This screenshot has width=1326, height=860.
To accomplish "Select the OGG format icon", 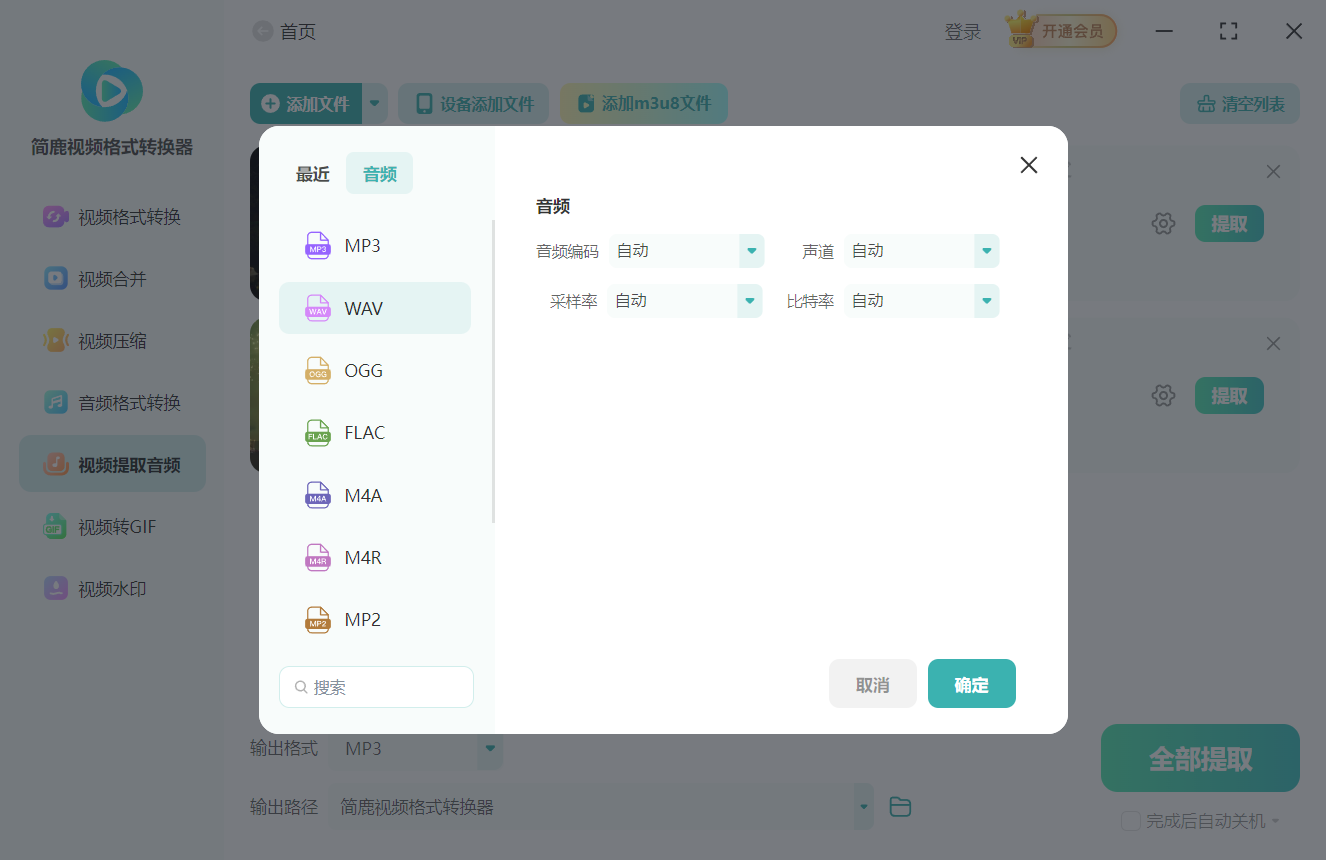I will (318, 371).
